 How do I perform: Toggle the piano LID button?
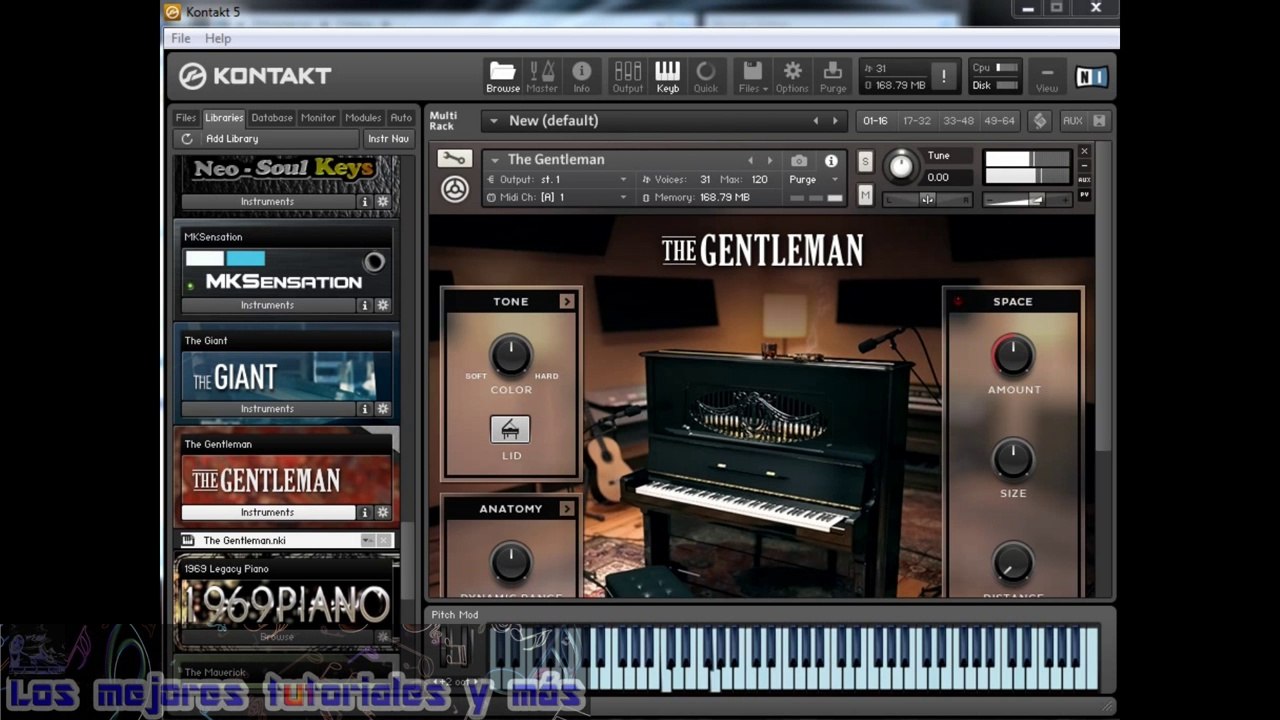(510, 430)
